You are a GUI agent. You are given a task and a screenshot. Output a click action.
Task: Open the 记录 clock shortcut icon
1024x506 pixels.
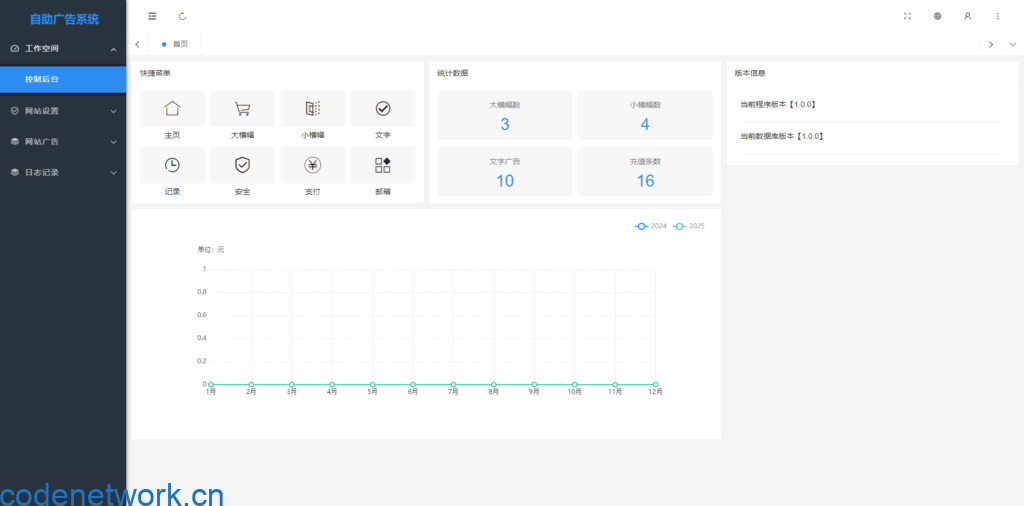172,165
